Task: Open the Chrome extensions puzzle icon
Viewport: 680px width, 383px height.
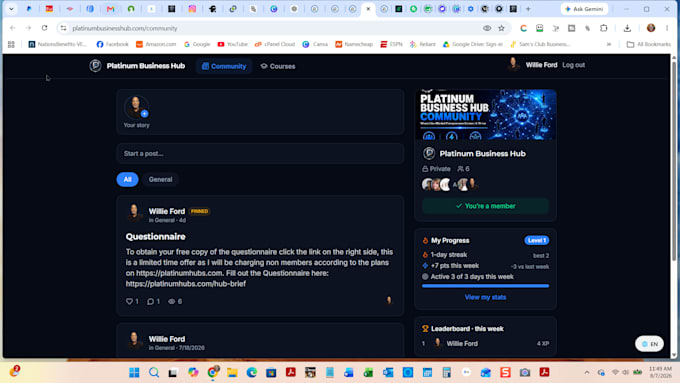Action: (604, 28)
